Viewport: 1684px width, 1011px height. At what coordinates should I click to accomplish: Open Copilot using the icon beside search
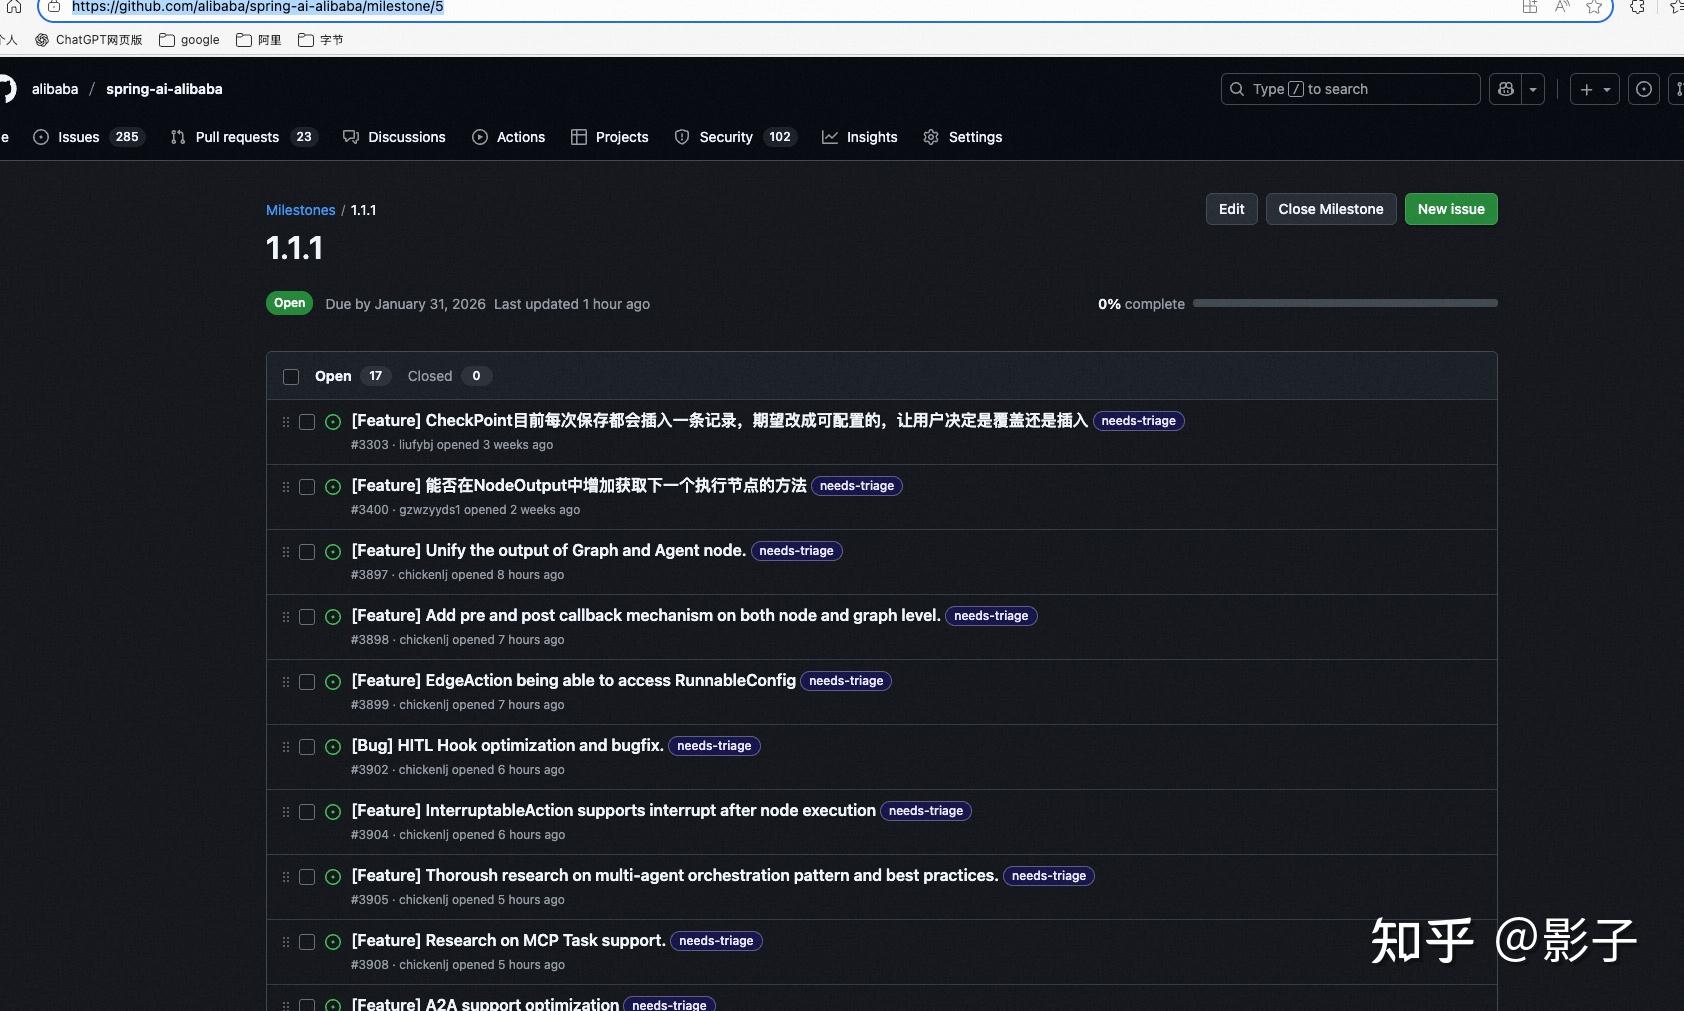[1506, 89]
